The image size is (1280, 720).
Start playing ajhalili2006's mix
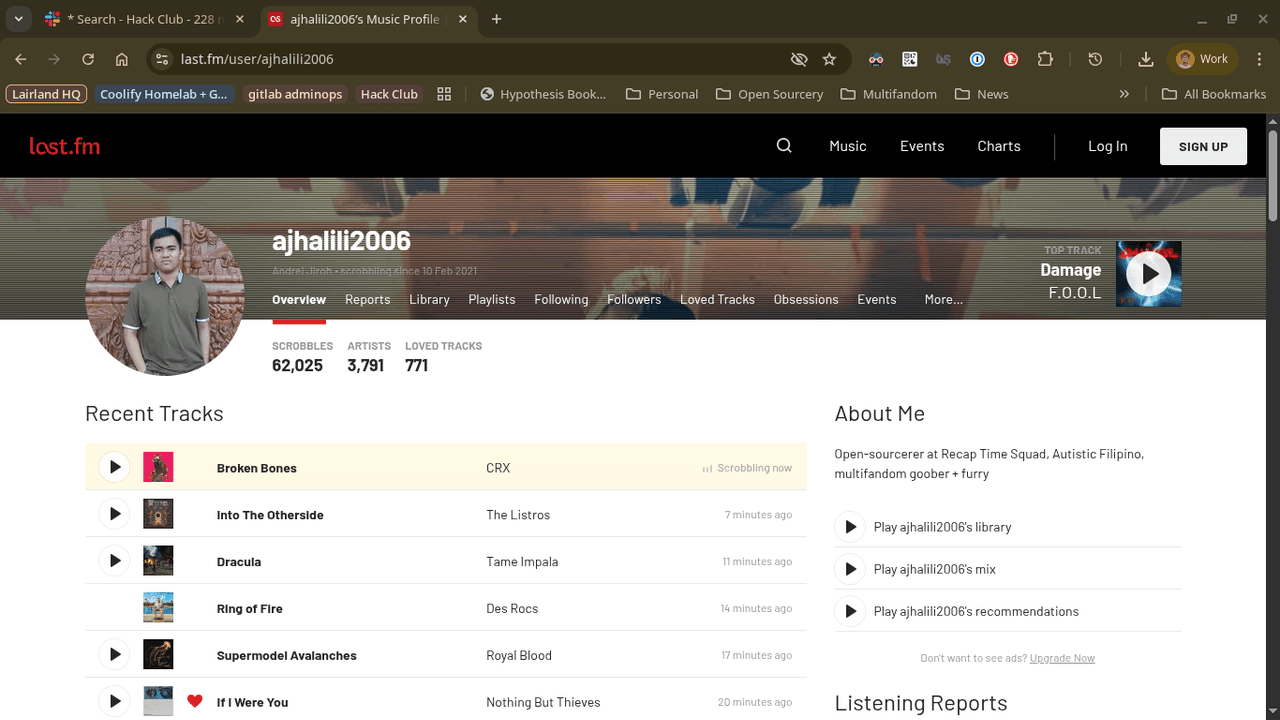point(850,569)
